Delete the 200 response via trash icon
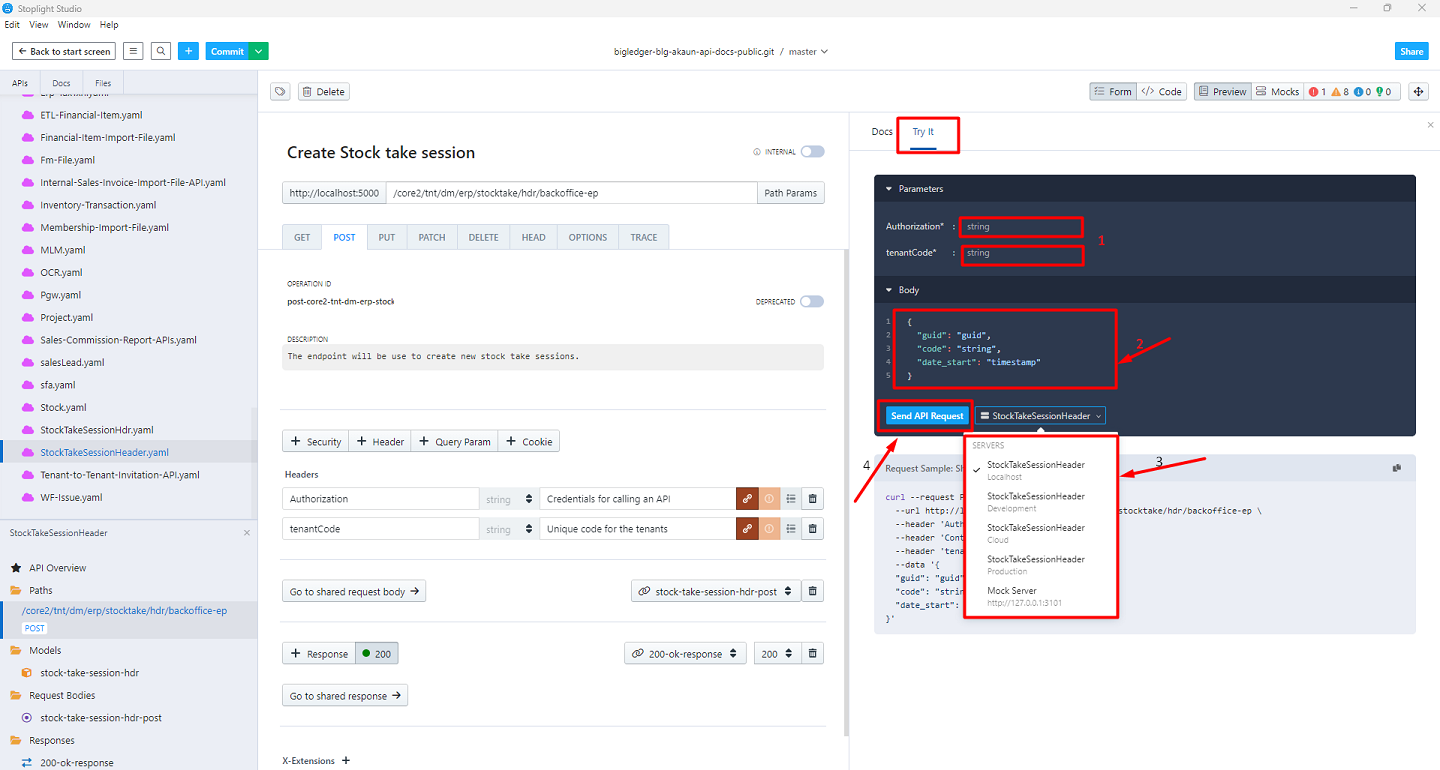The height and width of the screenshot is (770, 1440). (x=813, y=654)
